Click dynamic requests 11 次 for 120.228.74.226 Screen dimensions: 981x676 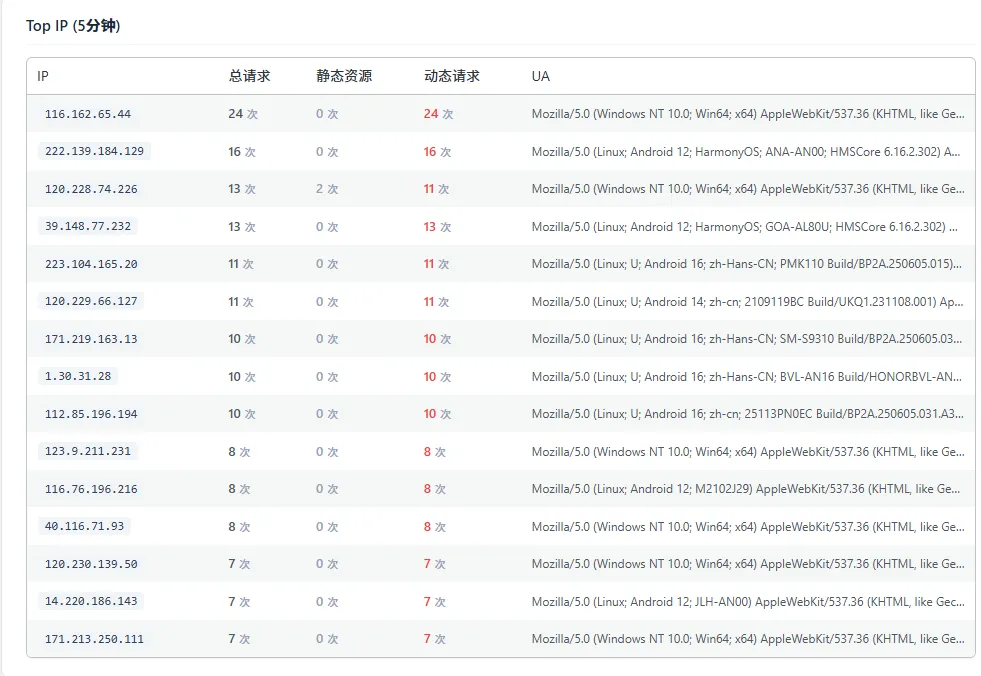click(437, 189)
